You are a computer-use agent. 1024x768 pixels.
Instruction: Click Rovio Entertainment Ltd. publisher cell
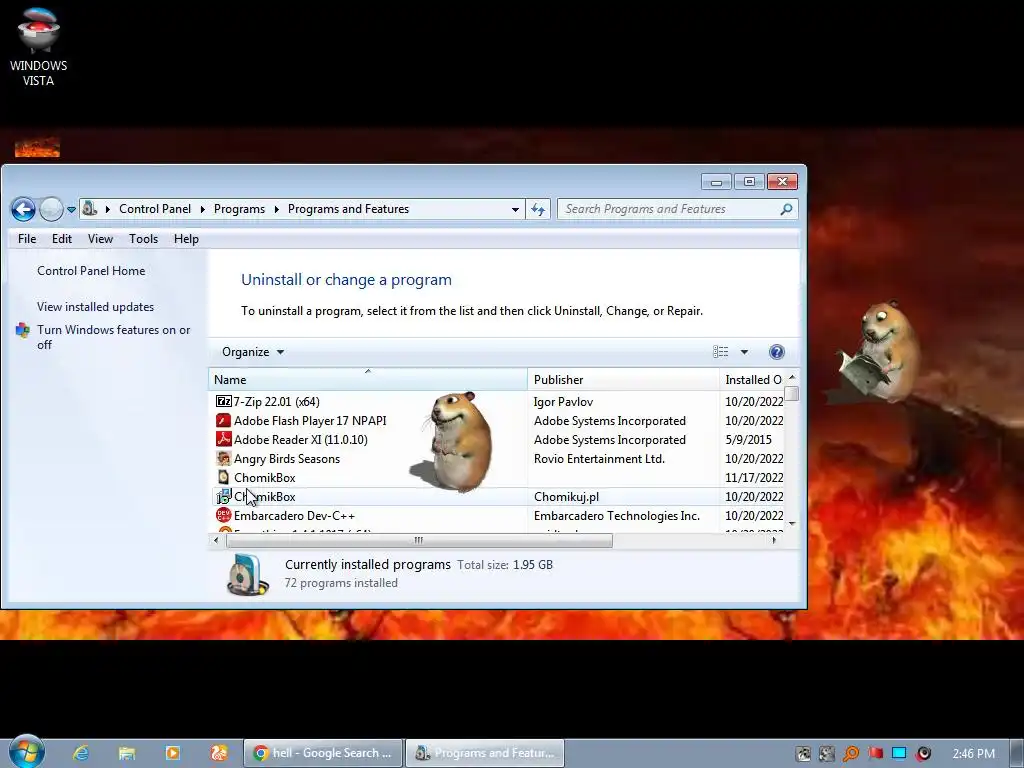tap(599, 458)
